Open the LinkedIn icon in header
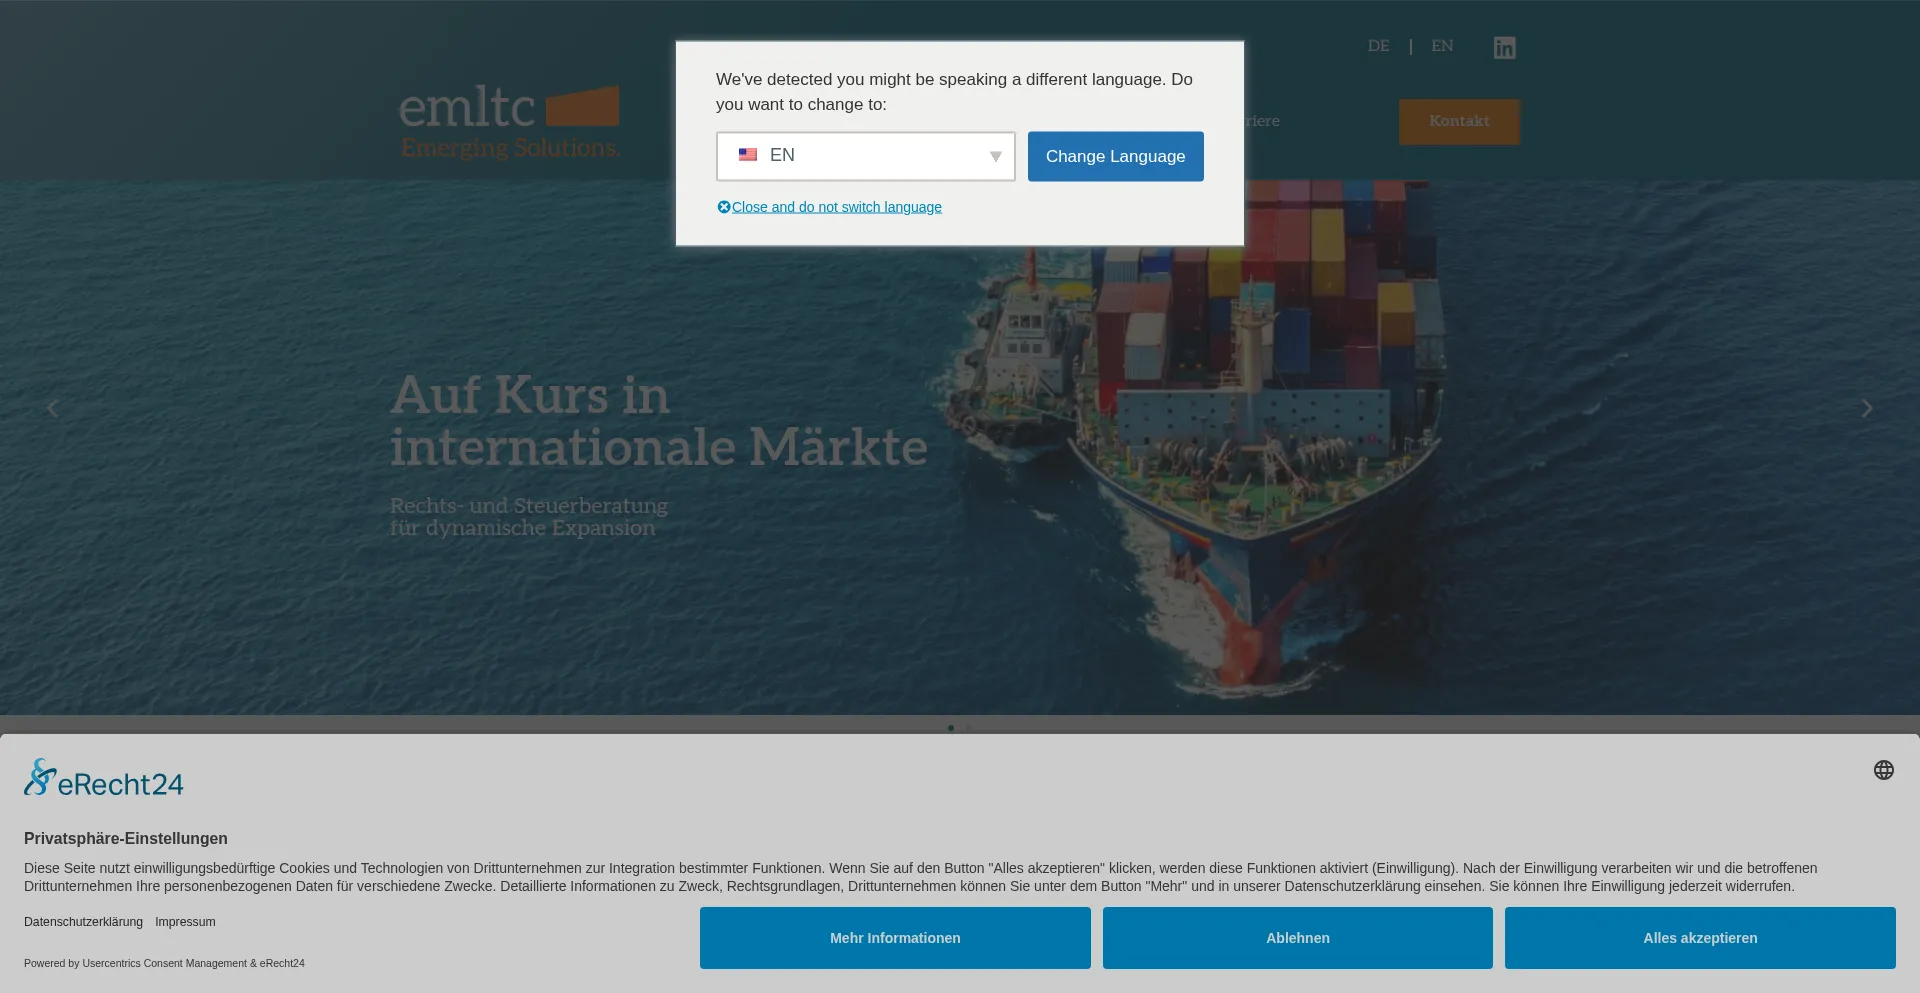Viewport: 1920px width, 993px height. coord(1504,48)
